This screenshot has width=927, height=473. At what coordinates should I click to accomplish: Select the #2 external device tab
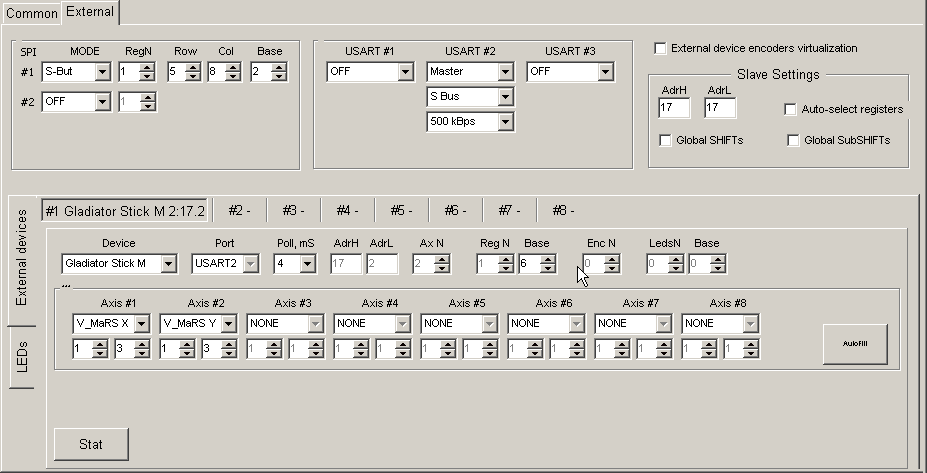click(239, 211)
